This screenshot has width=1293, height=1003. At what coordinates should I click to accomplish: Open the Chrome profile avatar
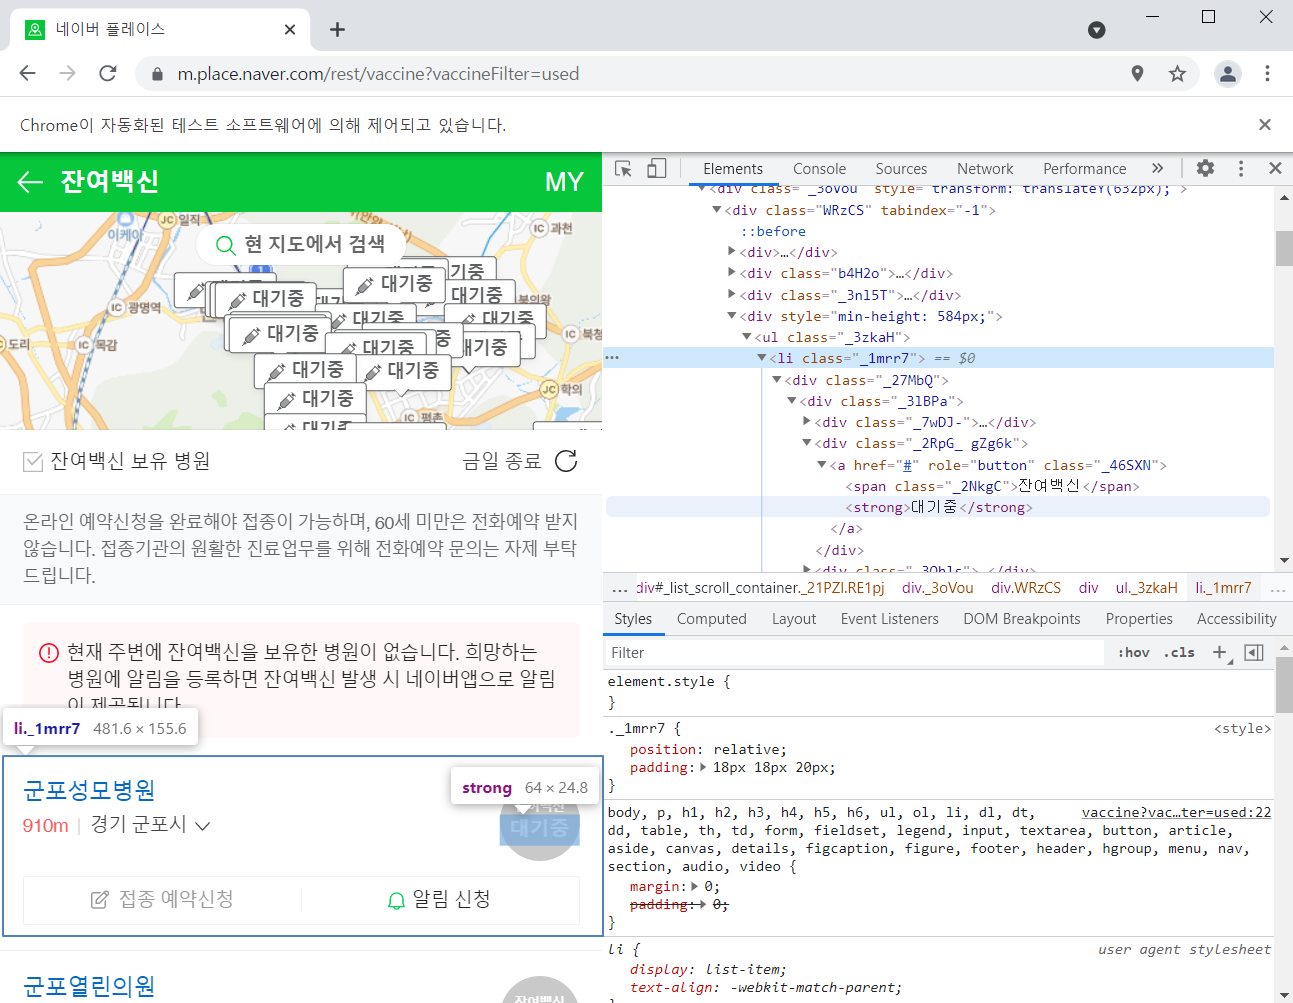[x=1228, y=73]
